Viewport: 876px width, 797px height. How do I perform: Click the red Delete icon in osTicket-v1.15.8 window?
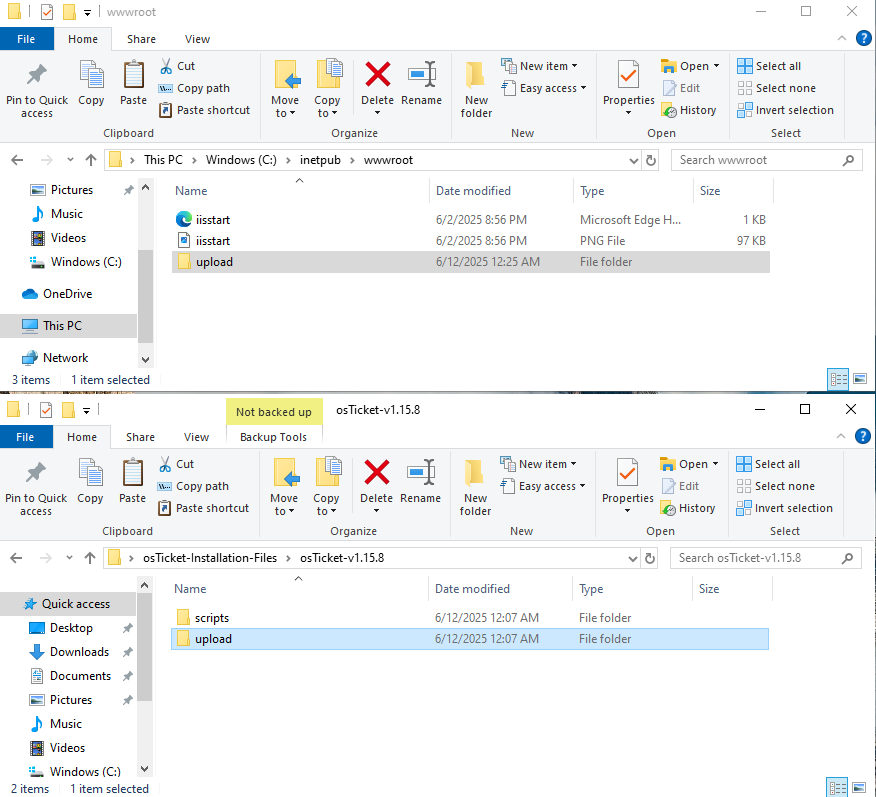pos(377,473)
